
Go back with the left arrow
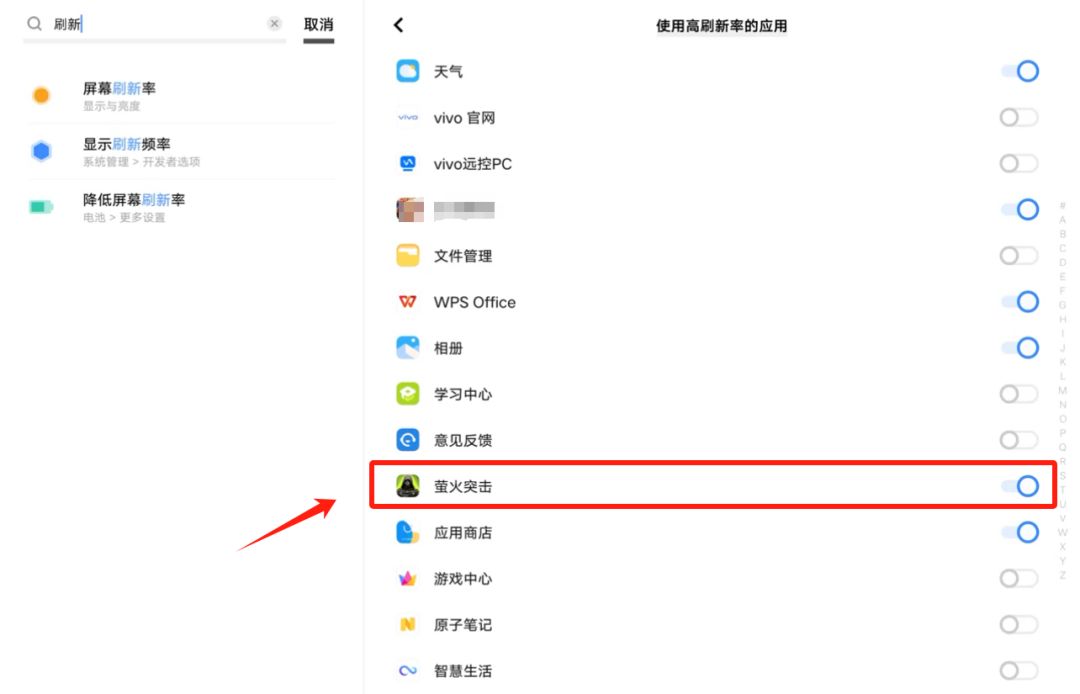tap(398, 25)
